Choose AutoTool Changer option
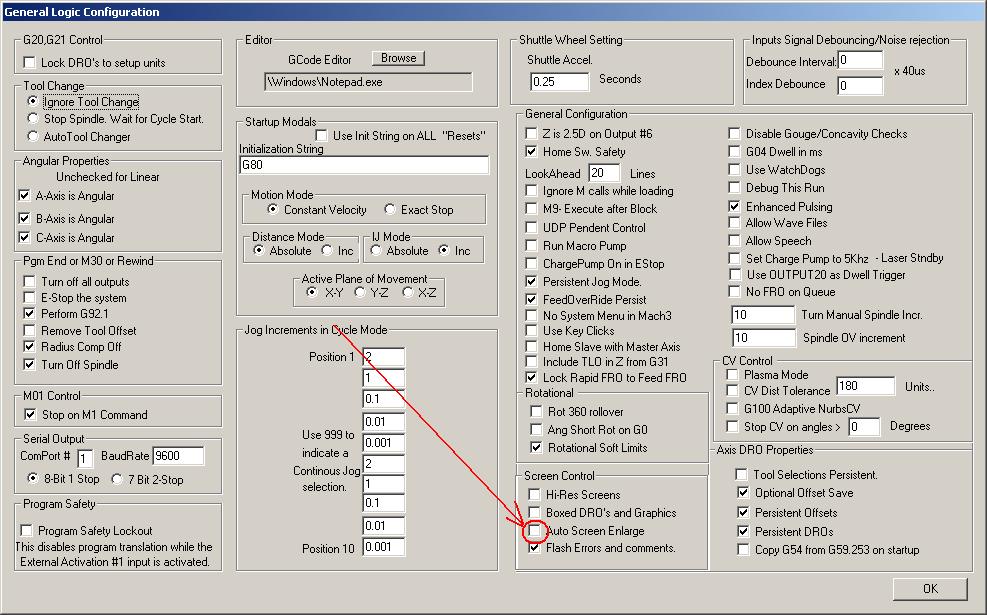Screen dimensions: 987x615 pos(33,136)
